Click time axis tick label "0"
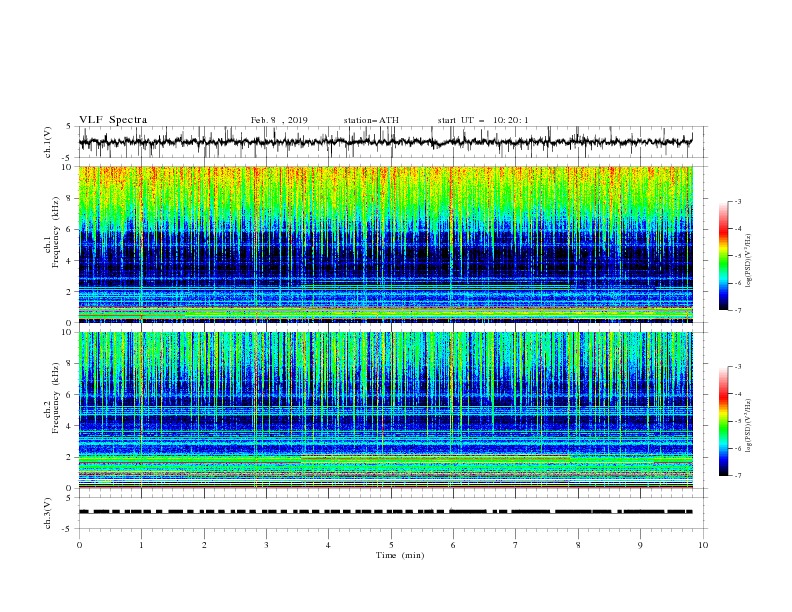Viewport: 792px width, 612px height. coord(79,545)
